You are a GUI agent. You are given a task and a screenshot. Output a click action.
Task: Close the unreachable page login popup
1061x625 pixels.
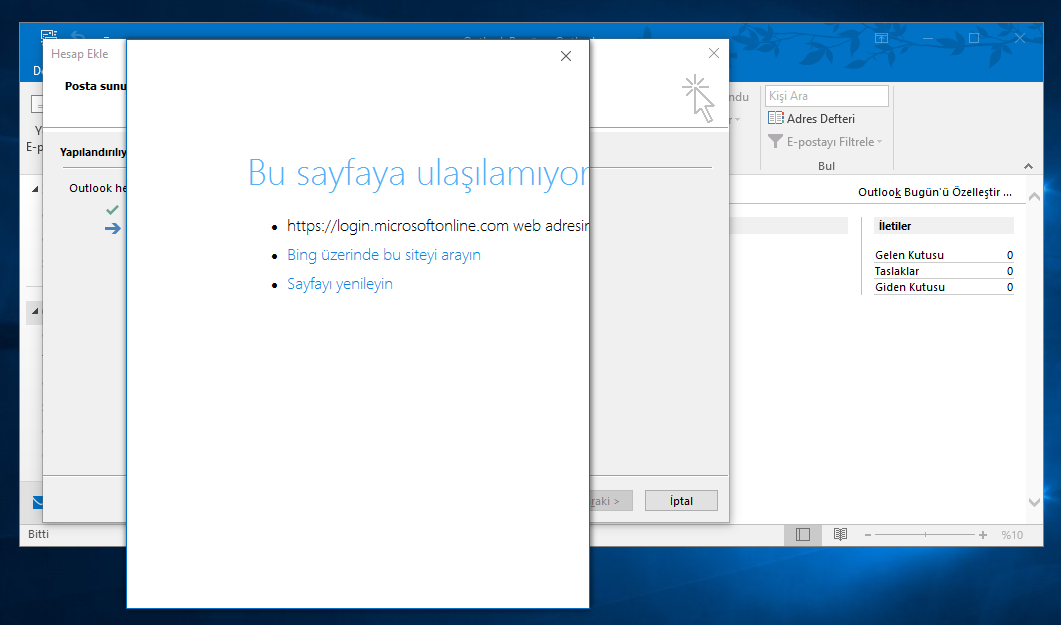coord(566,56)
